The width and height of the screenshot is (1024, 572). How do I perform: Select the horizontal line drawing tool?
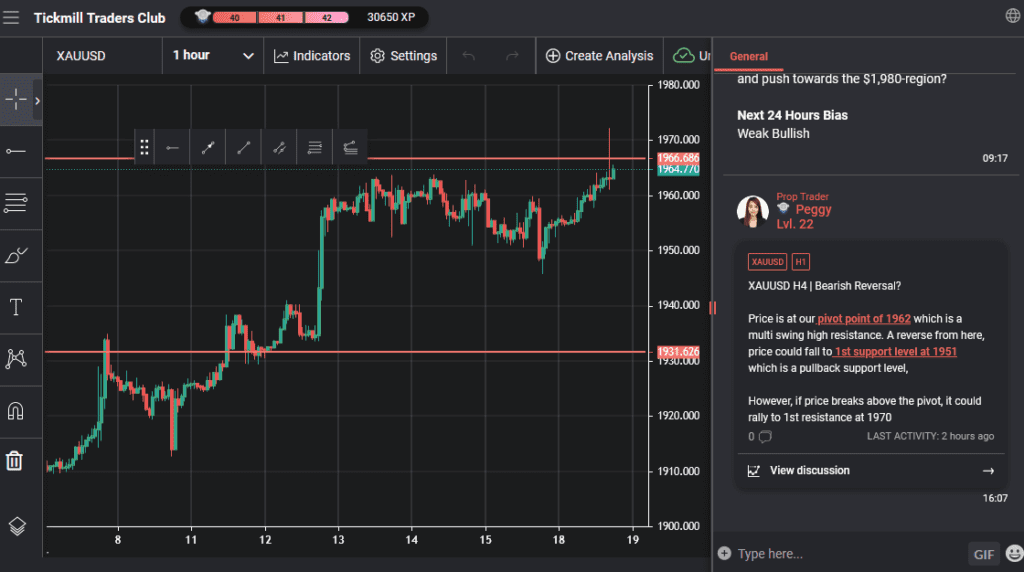tap(16, 151)
